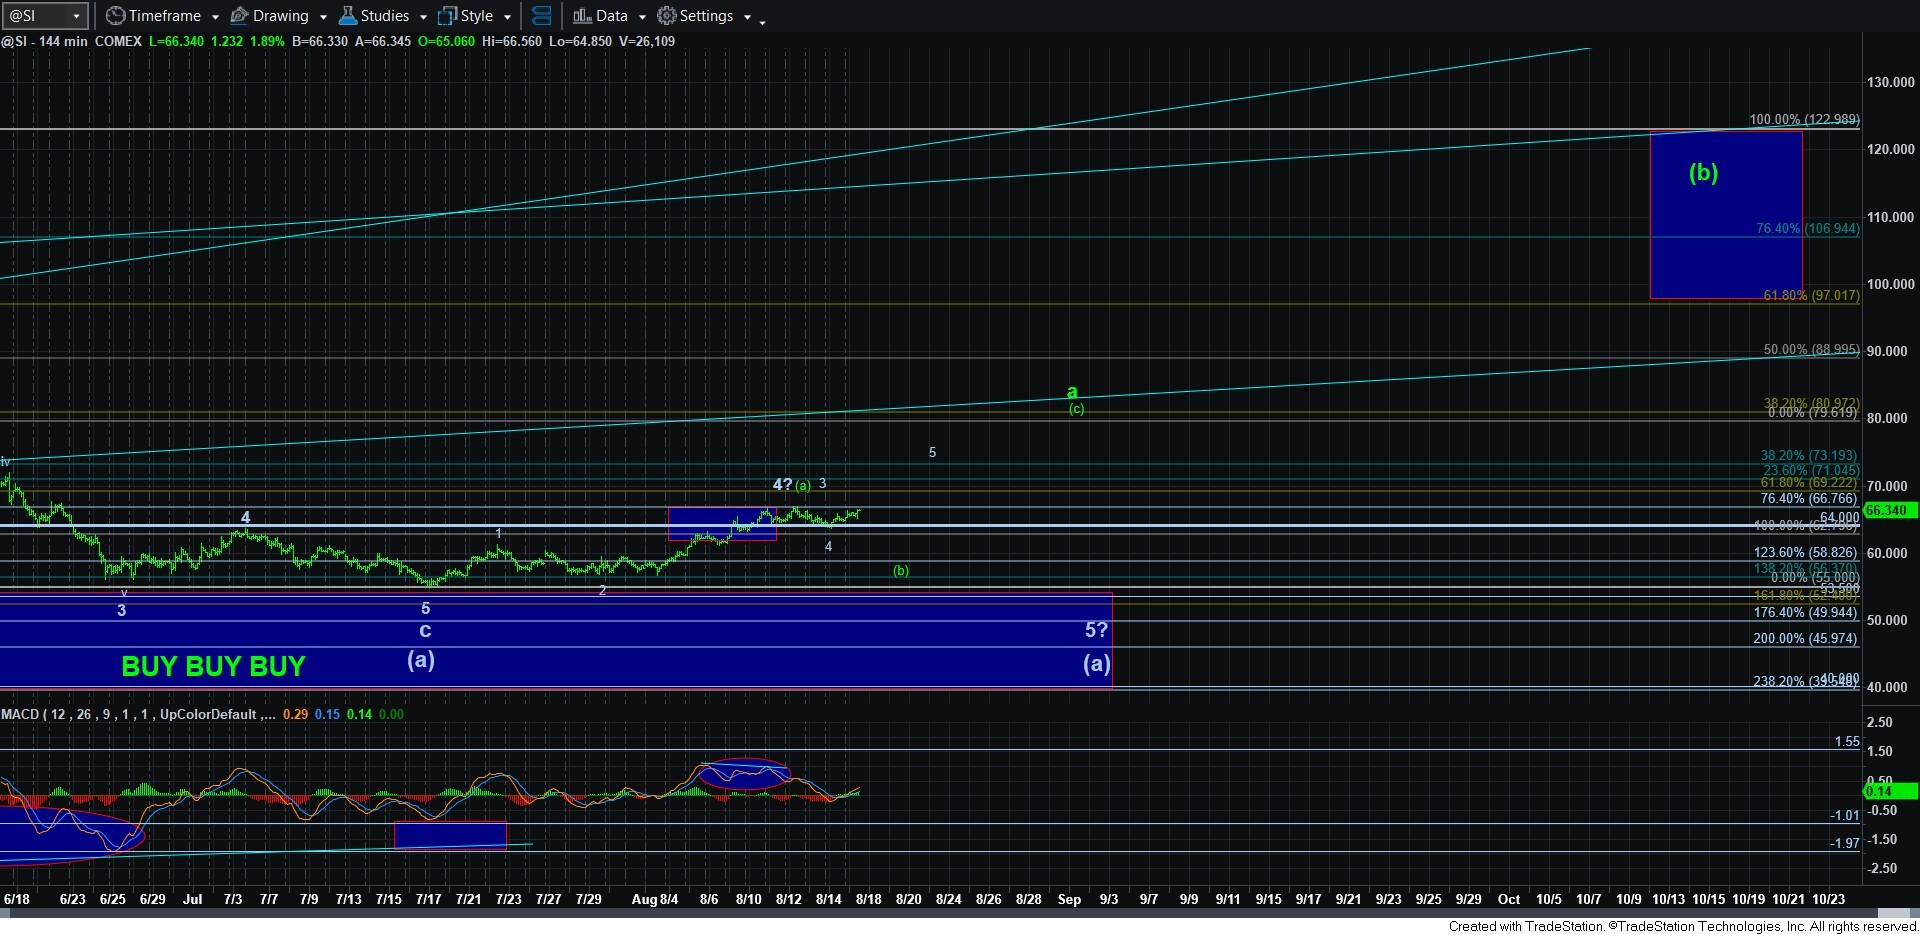The width and height of the screenshot is (1920, 934).
Task: Click the 100.000 price axis label
Action: pyautogui.click(x=1890, y=284)
